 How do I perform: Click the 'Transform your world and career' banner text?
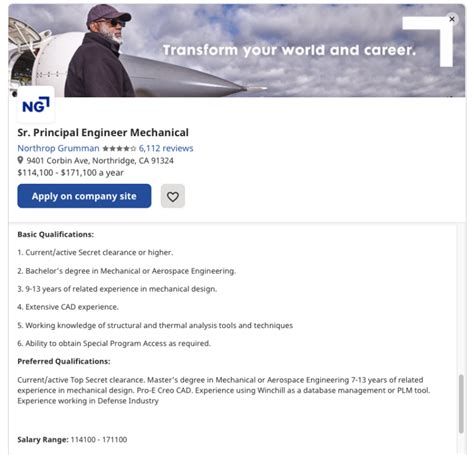click(x=289, y=50)
